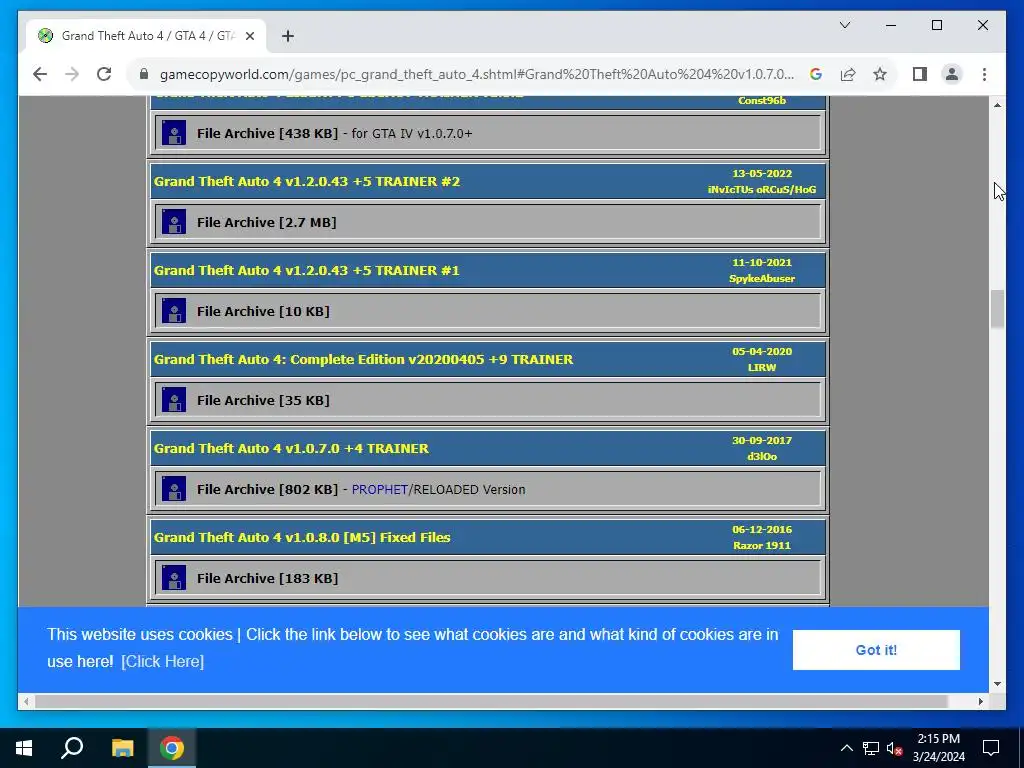Click the Const96b author name

point(761,101)
